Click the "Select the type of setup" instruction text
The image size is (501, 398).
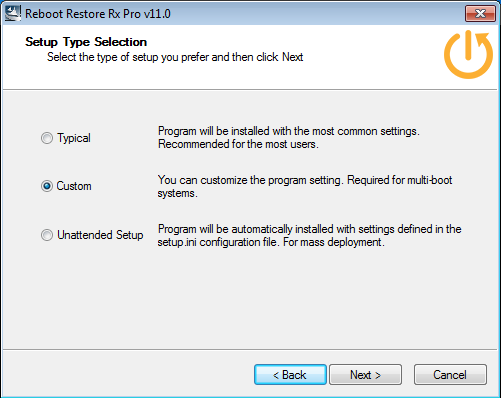click(x=175, y=57)
